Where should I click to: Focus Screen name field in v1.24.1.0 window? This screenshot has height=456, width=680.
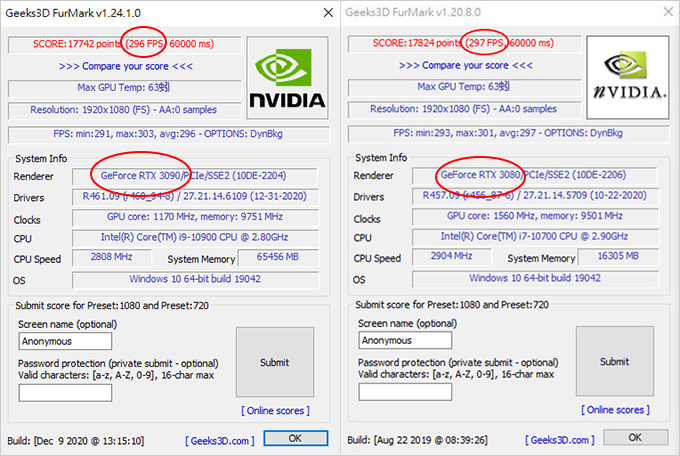(x=65, y=341)
